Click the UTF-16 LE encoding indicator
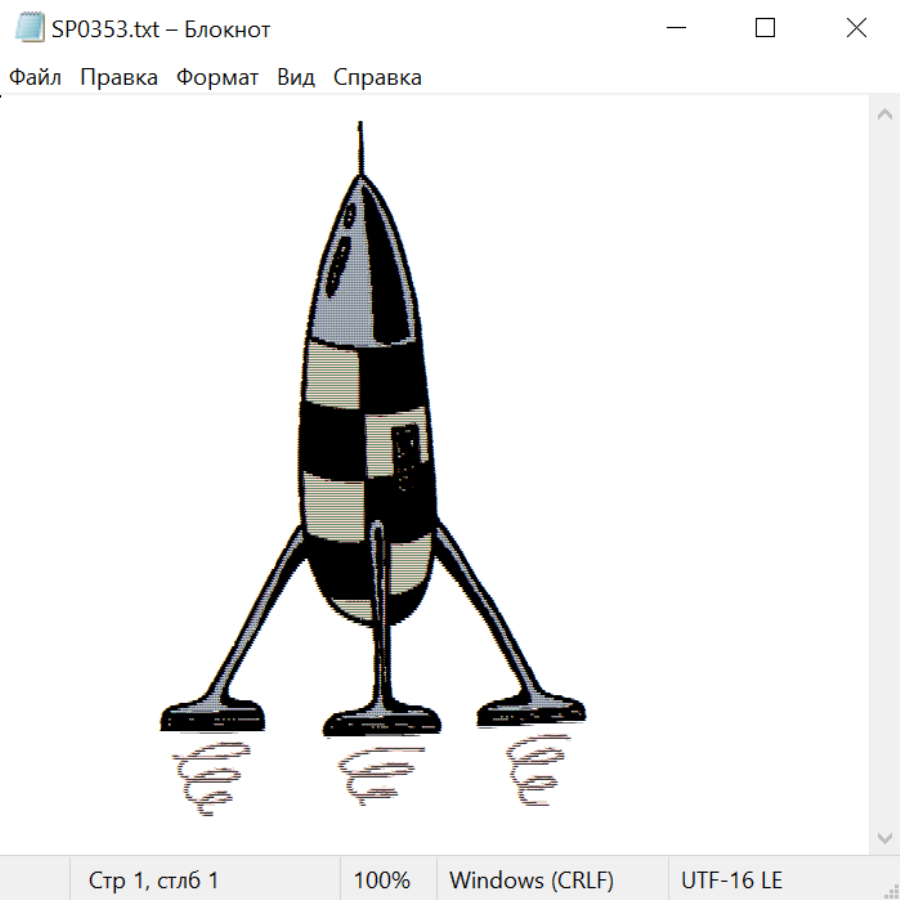900x900 pixels. [x=731, y=881]
